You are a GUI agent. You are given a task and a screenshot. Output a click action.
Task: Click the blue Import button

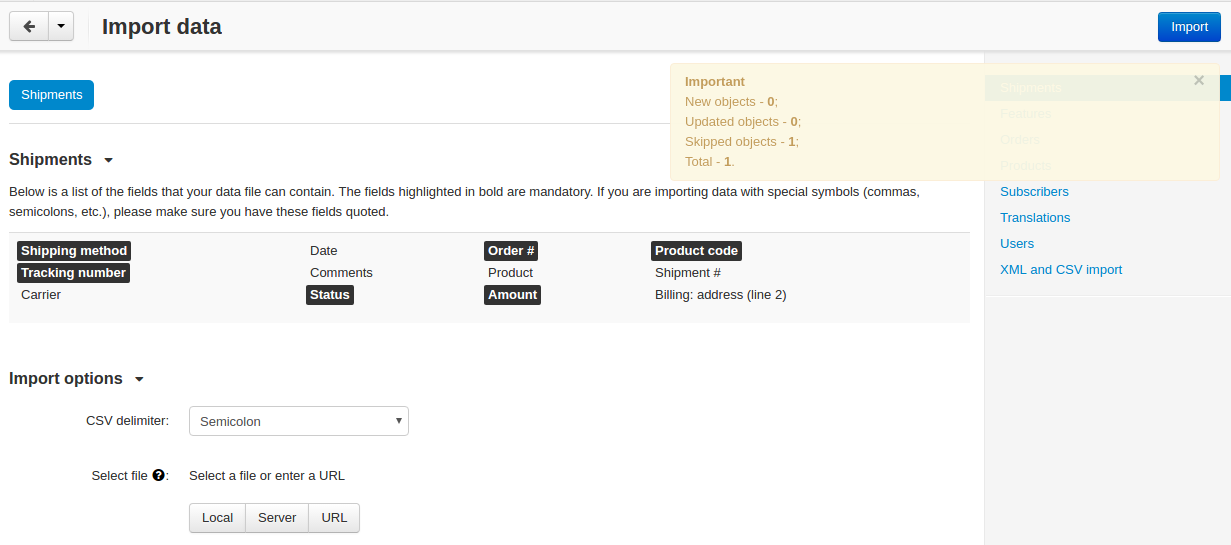click(1189, 27)
